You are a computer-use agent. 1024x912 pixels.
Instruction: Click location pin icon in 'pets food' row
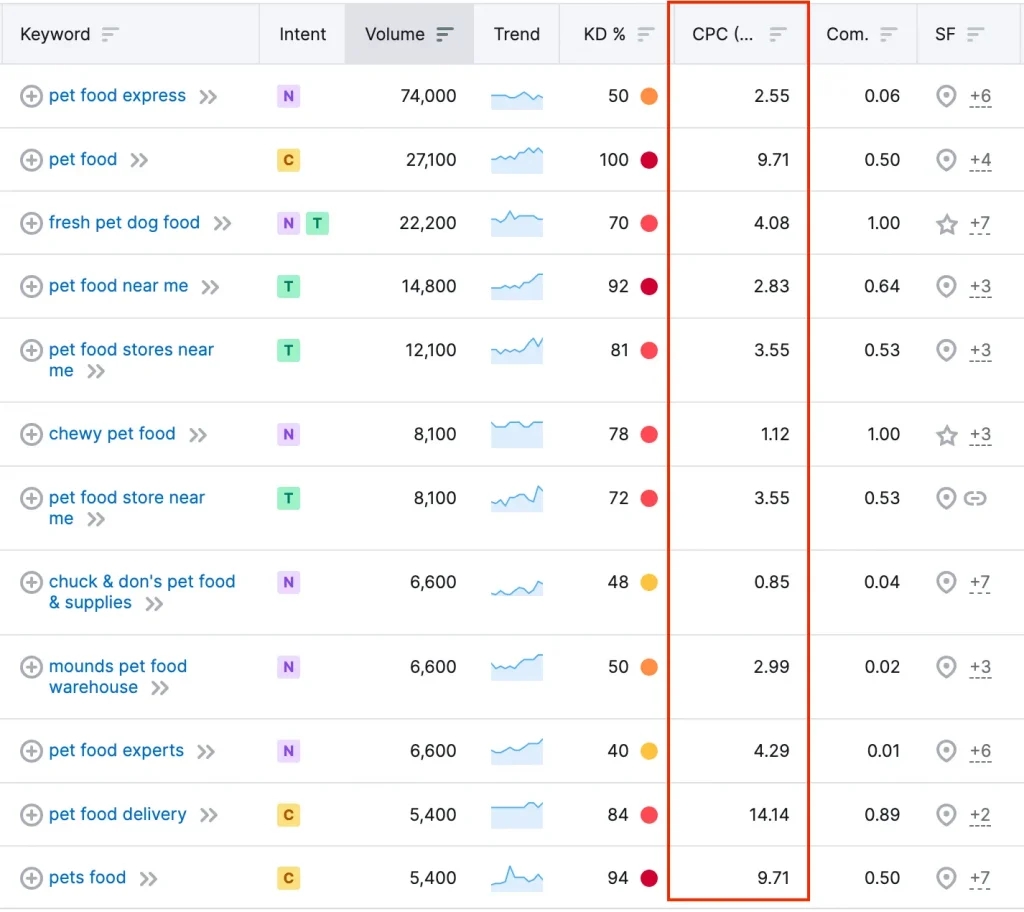pos(946,879)
